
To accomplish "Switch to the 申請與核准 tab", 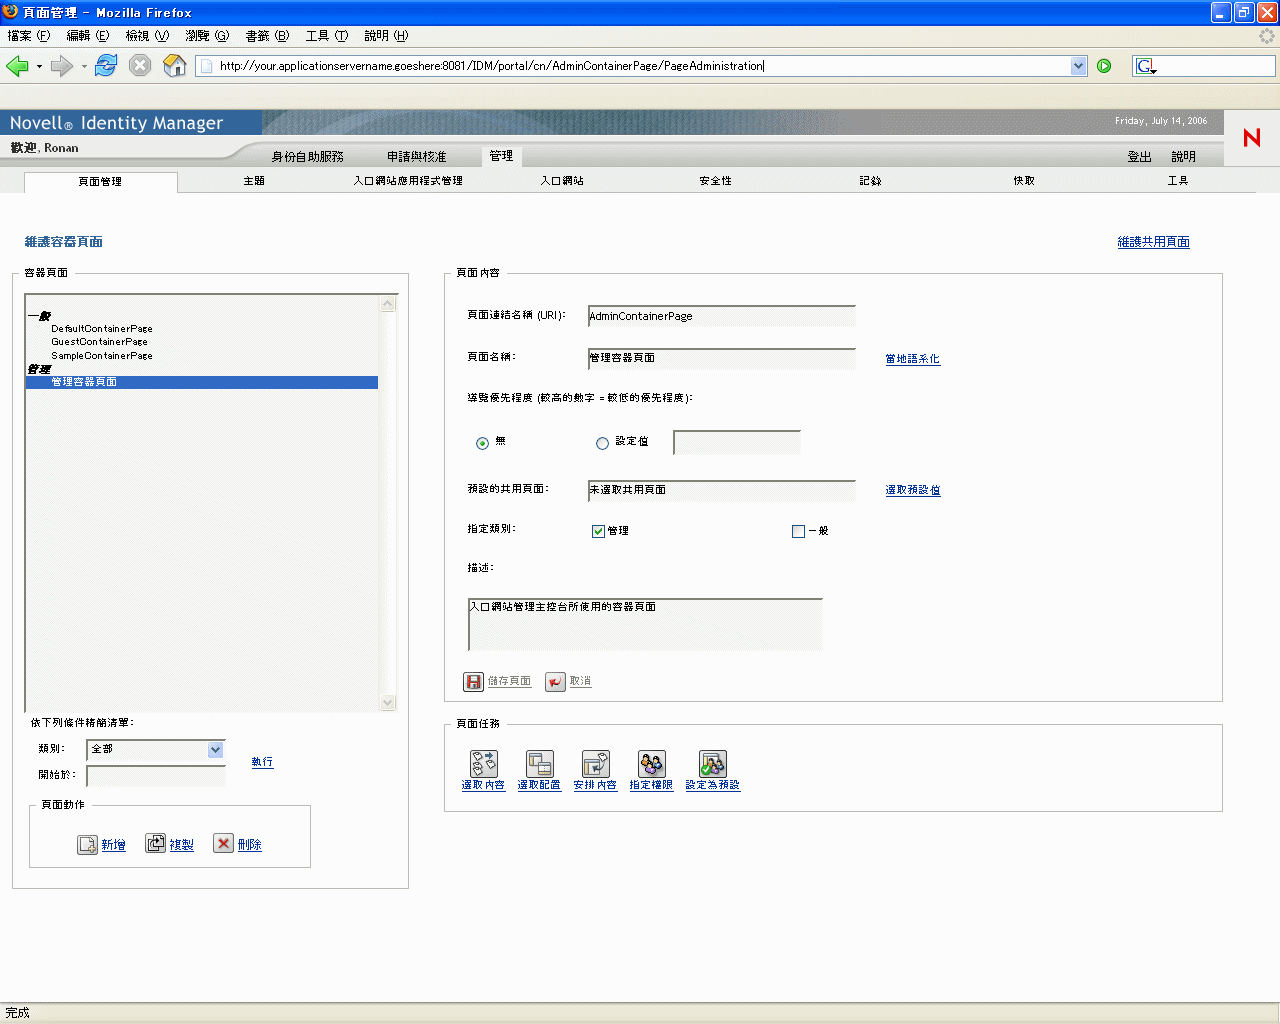I will point(417,157).
